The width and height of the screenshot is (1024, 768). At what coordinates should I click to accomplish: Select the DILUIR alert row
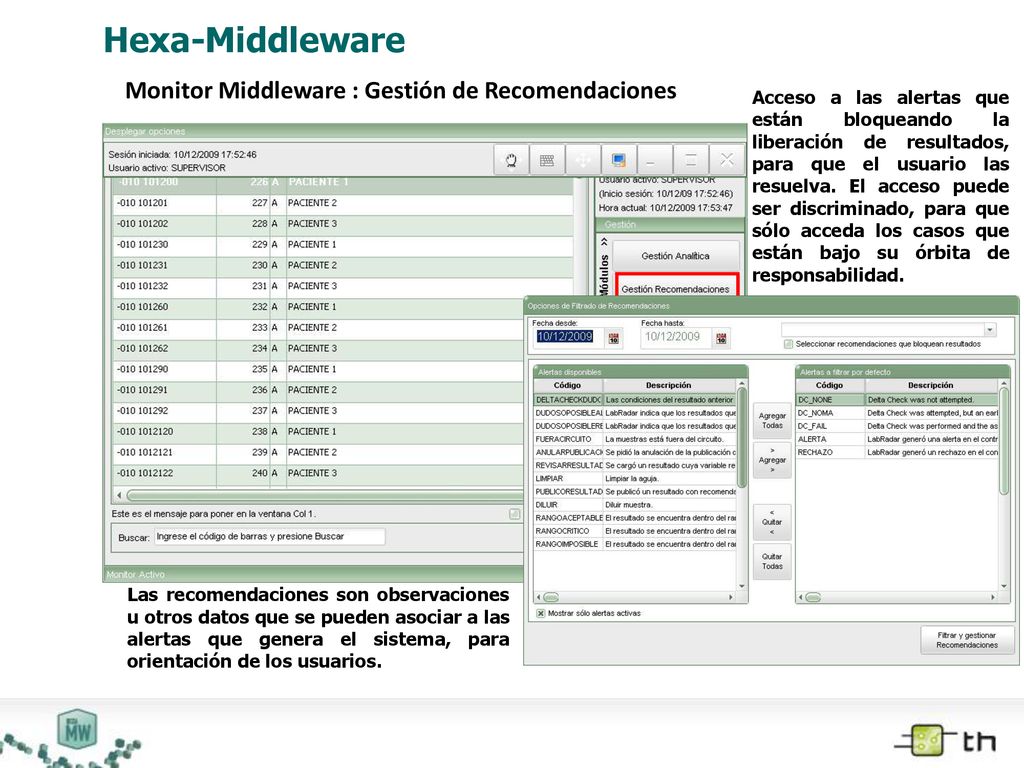[635, 504]
